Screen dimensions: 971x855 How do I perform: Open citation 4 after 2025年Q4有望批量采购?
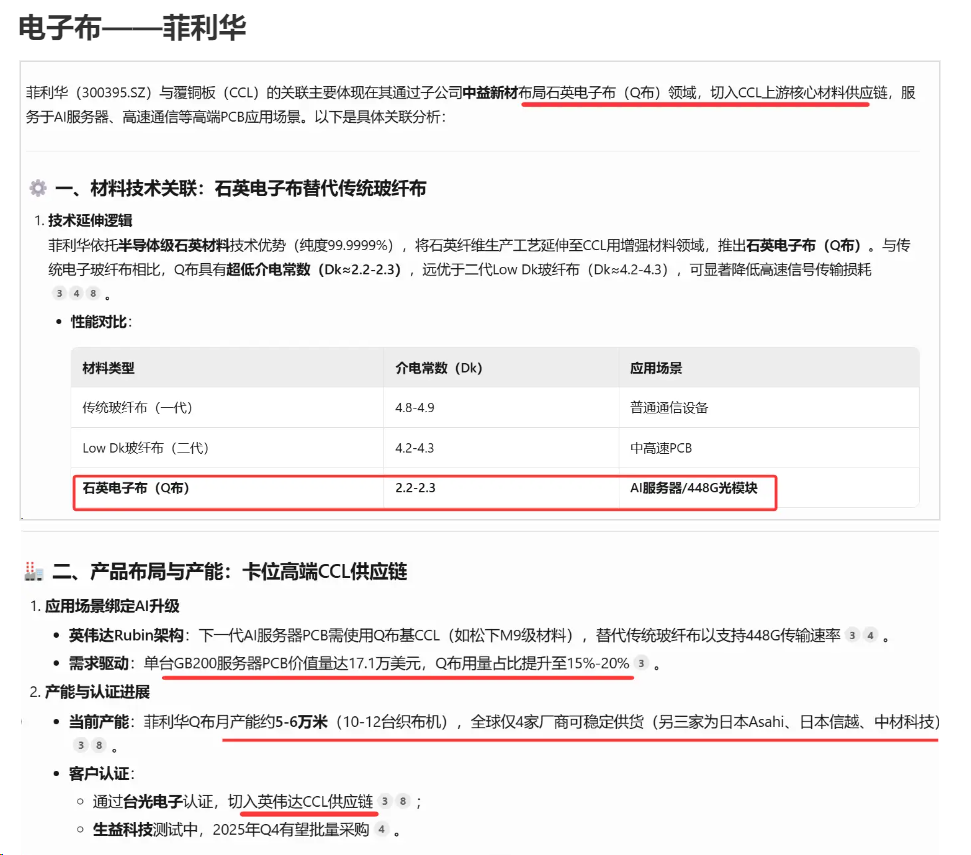tap(381, 829)
